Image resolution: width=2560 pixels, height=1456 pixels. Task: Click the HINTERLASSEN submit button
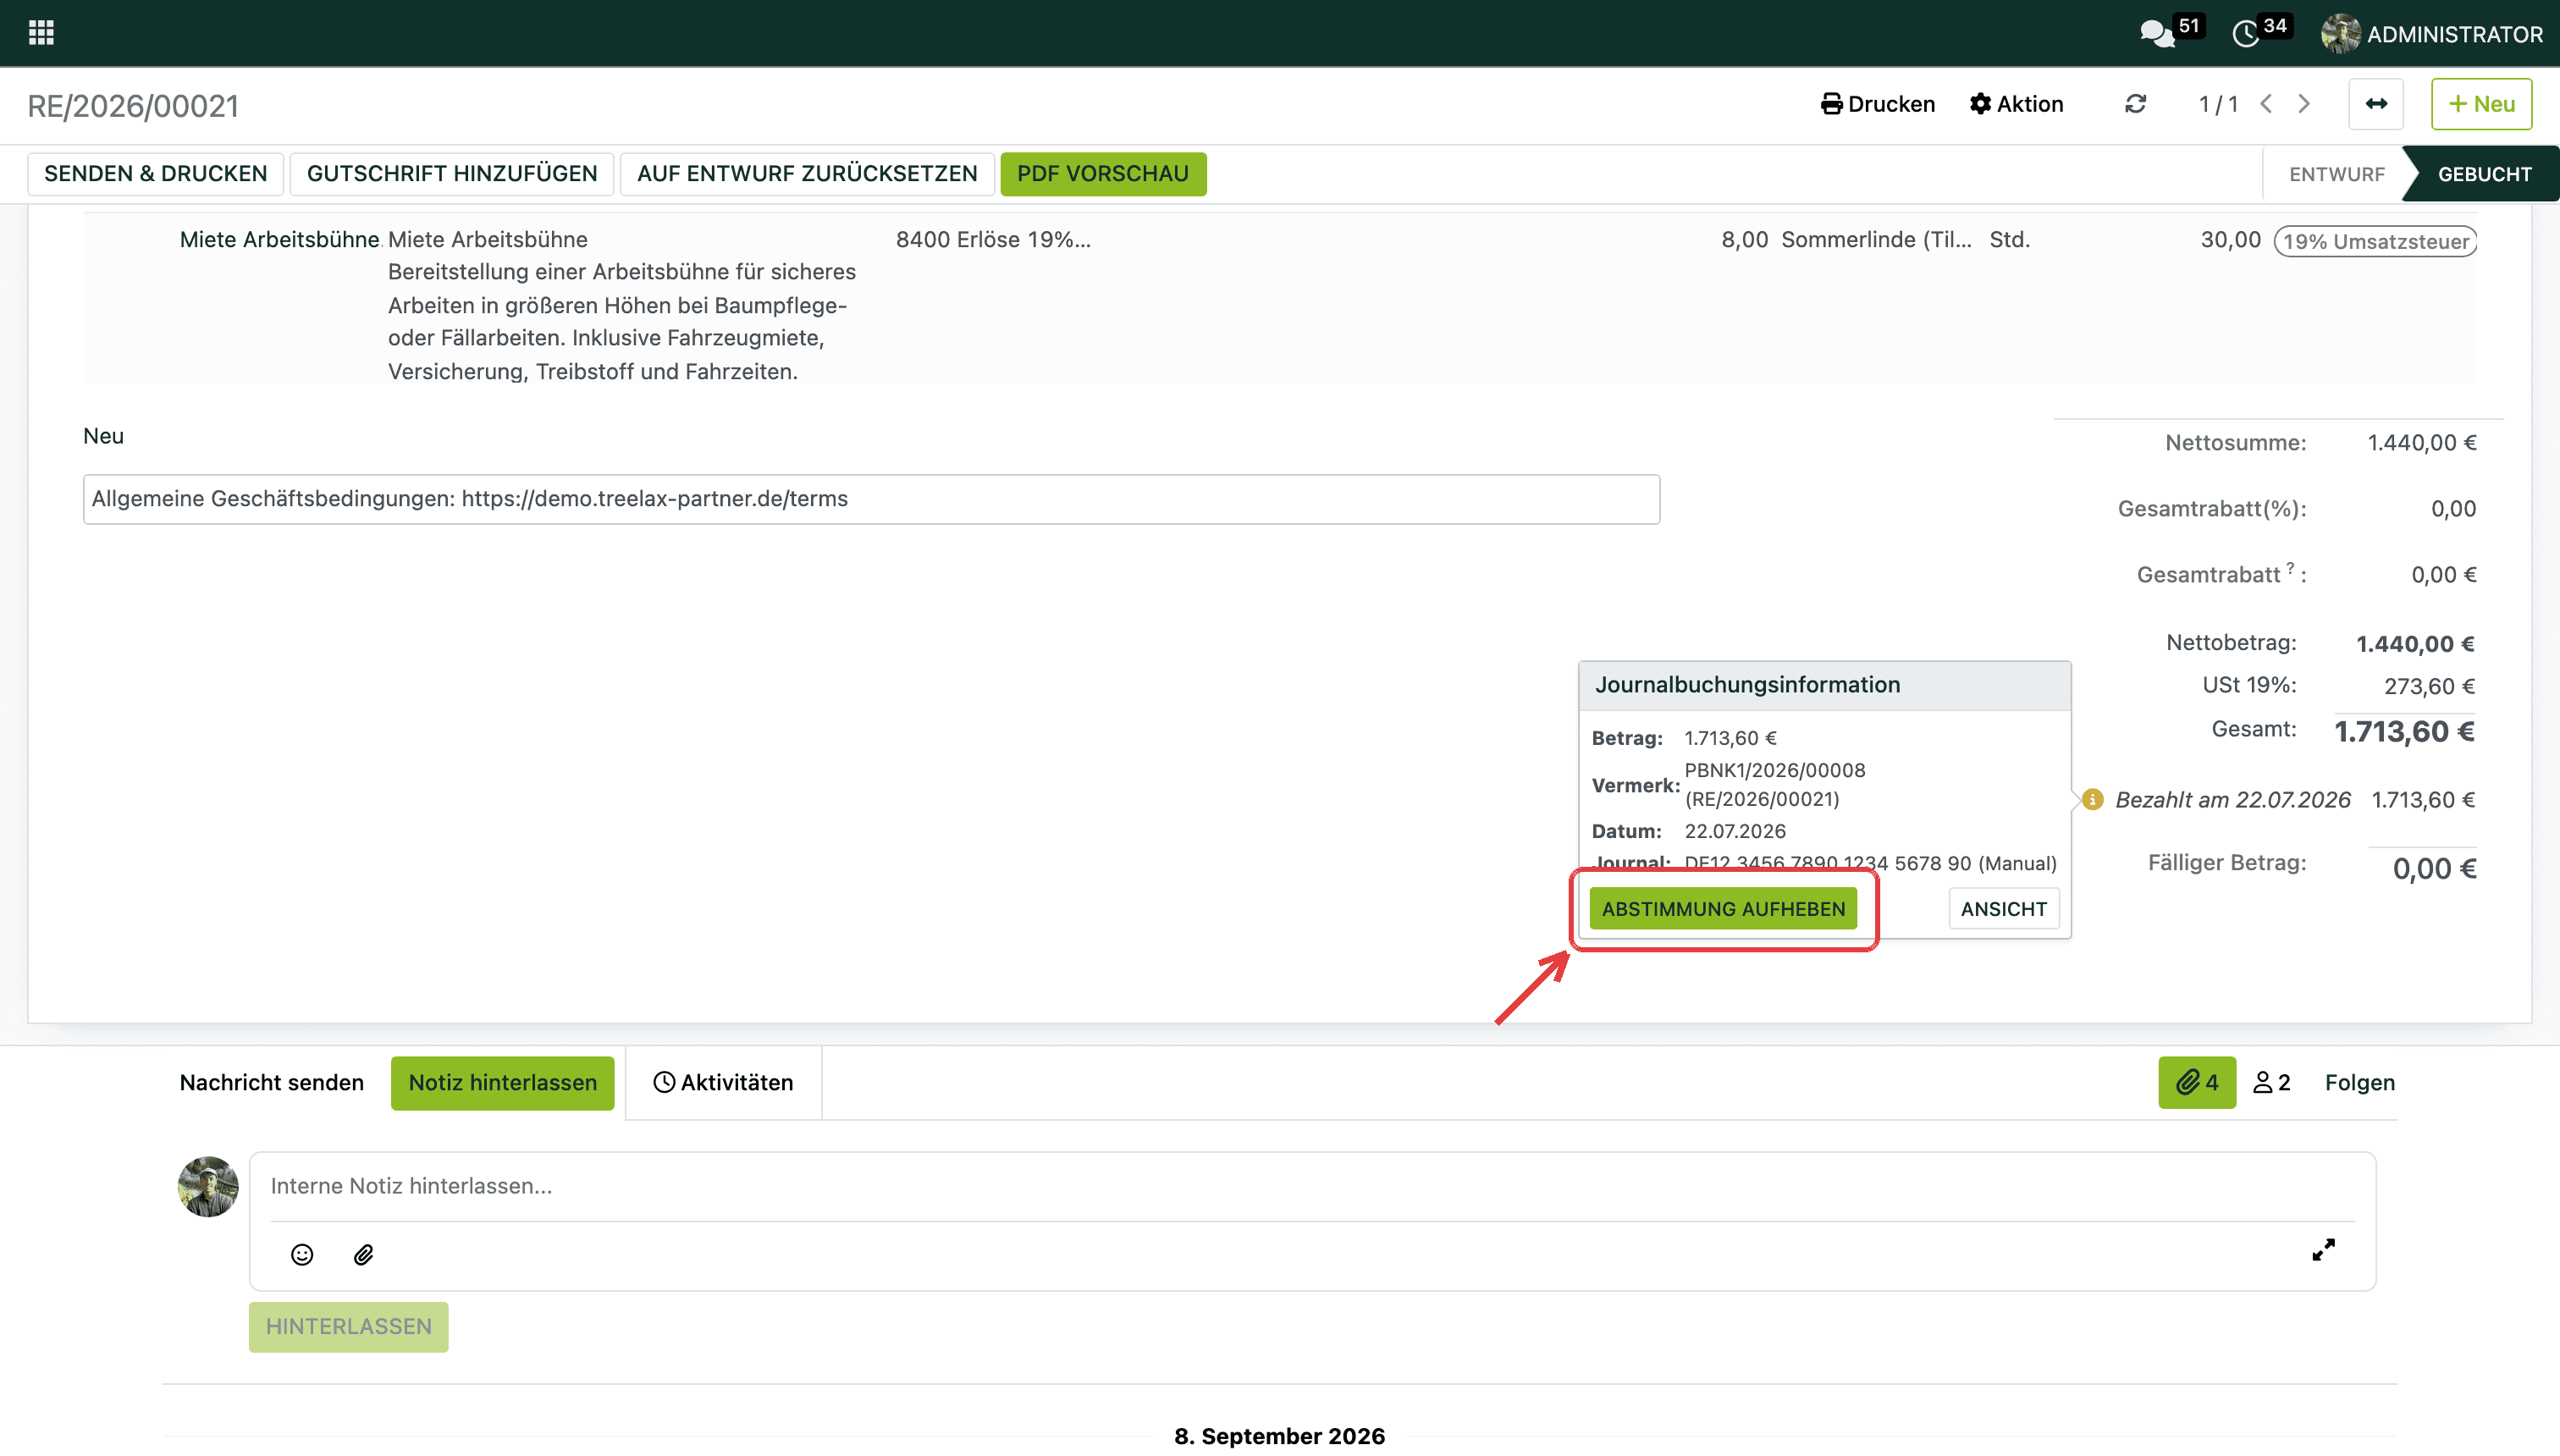coord(348,1326)
